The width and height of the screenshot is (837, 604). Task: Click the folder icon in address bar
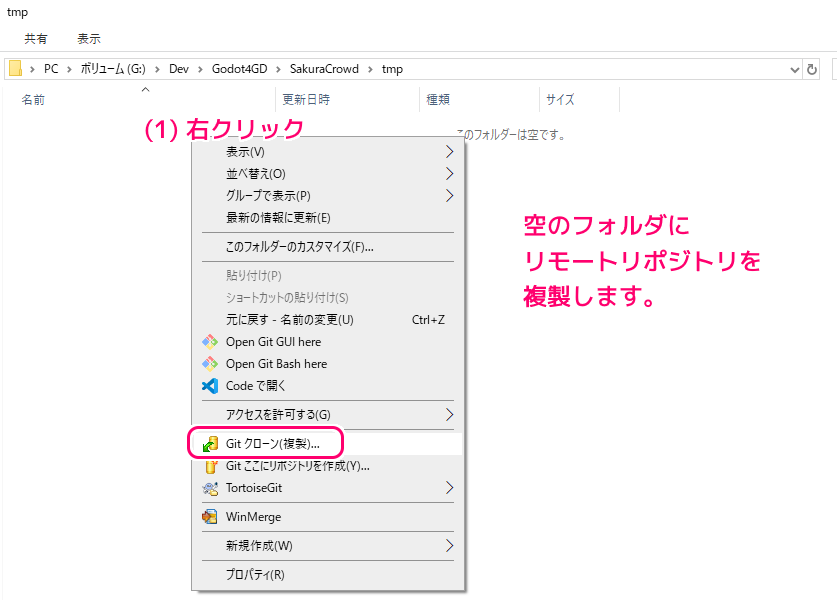point(15,69)
